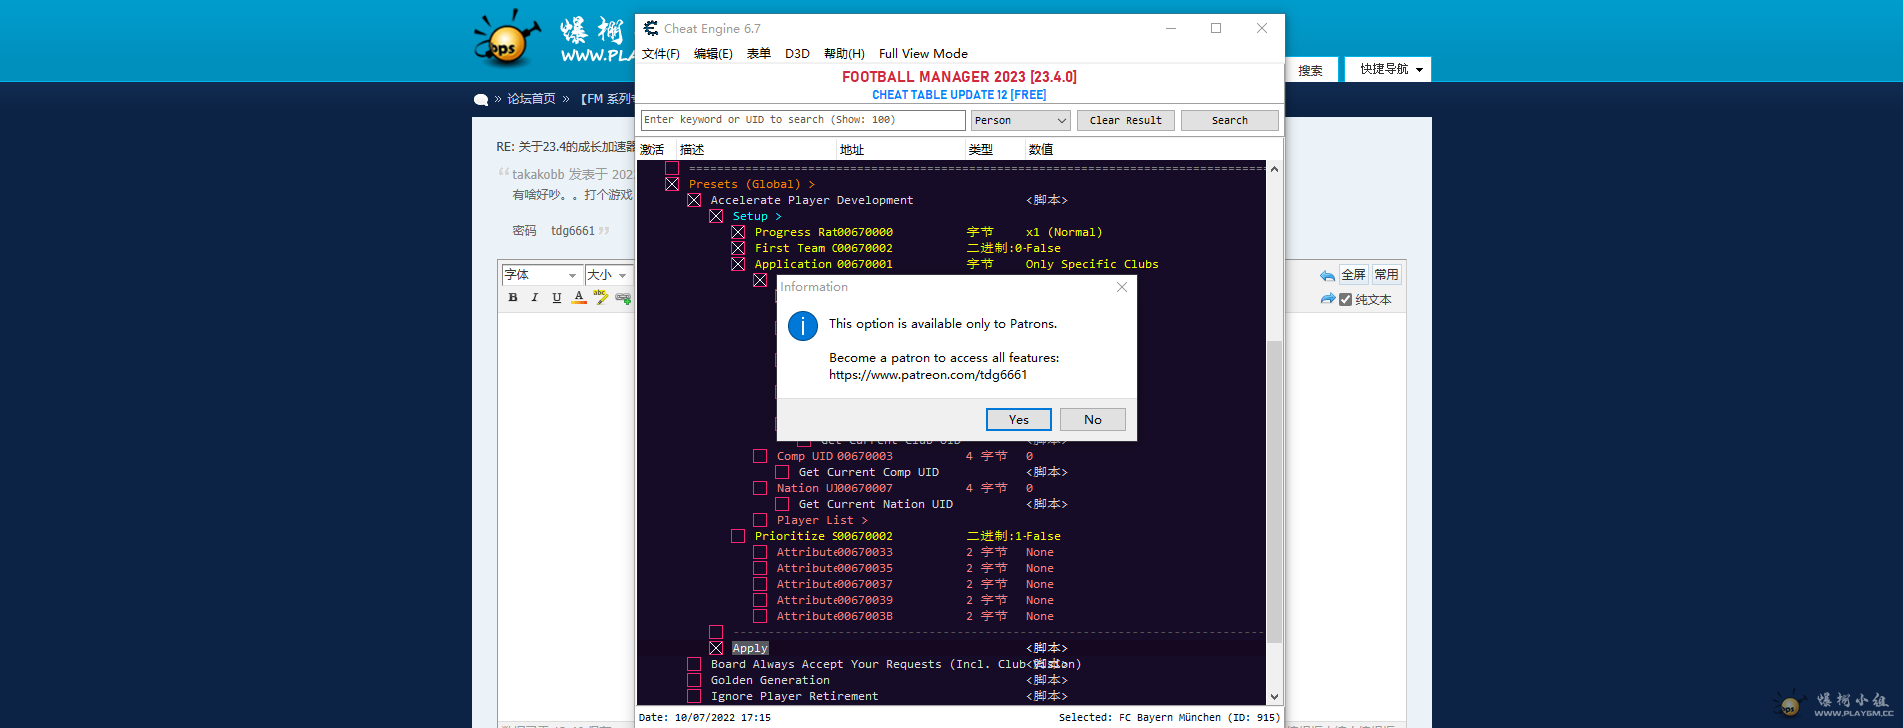1903x728 pixels.
Task: Open the 文件(F) menu
Action: coord(660,54)
